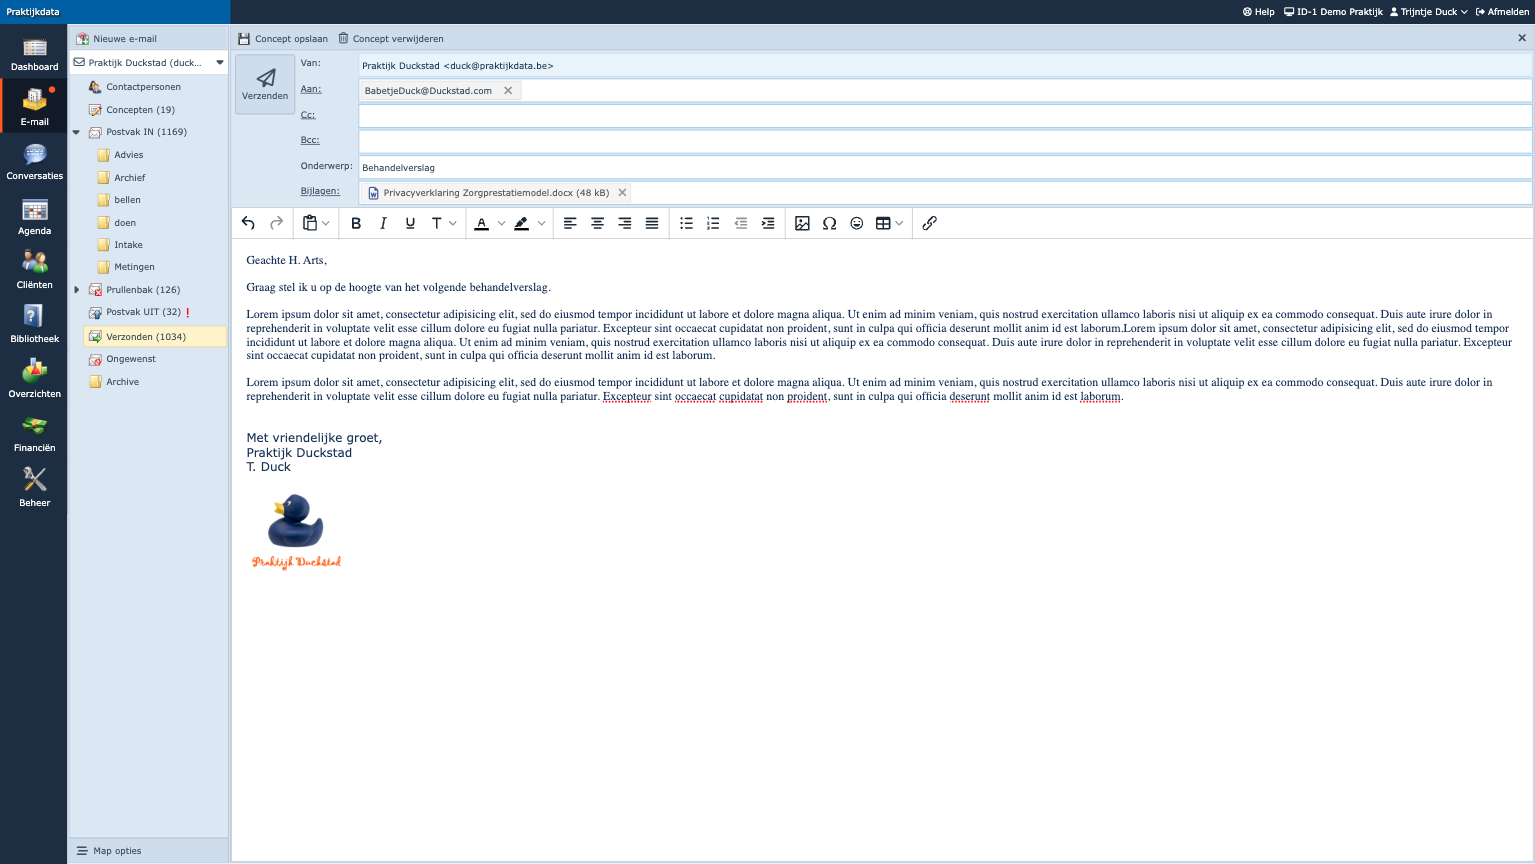Open the table insert dropdown
Screen dimensions: 1535x864
[899, 224]
